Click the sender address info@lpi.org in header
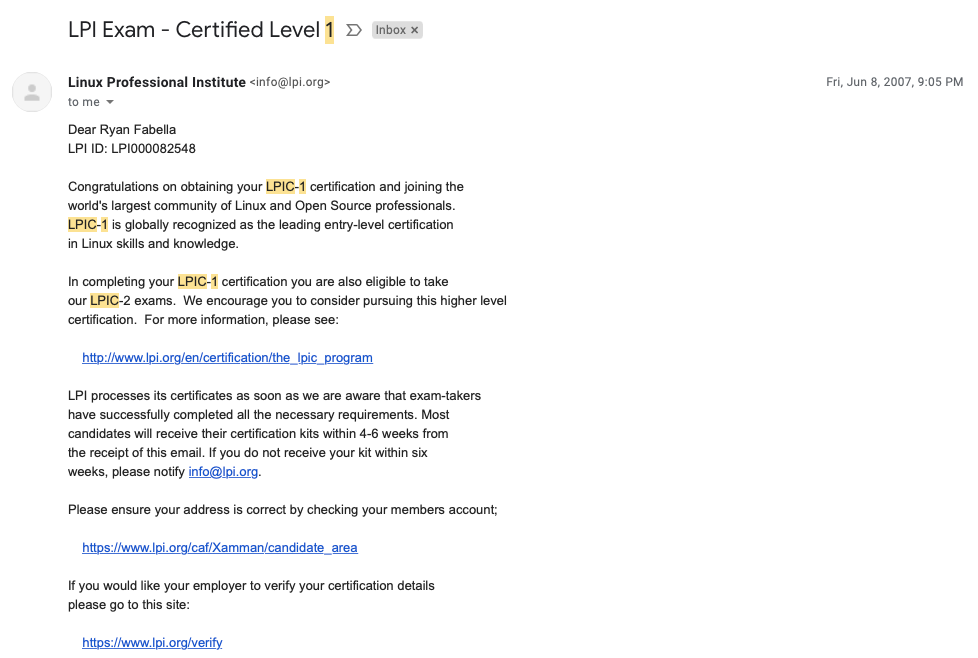 [x=290, y=82]
